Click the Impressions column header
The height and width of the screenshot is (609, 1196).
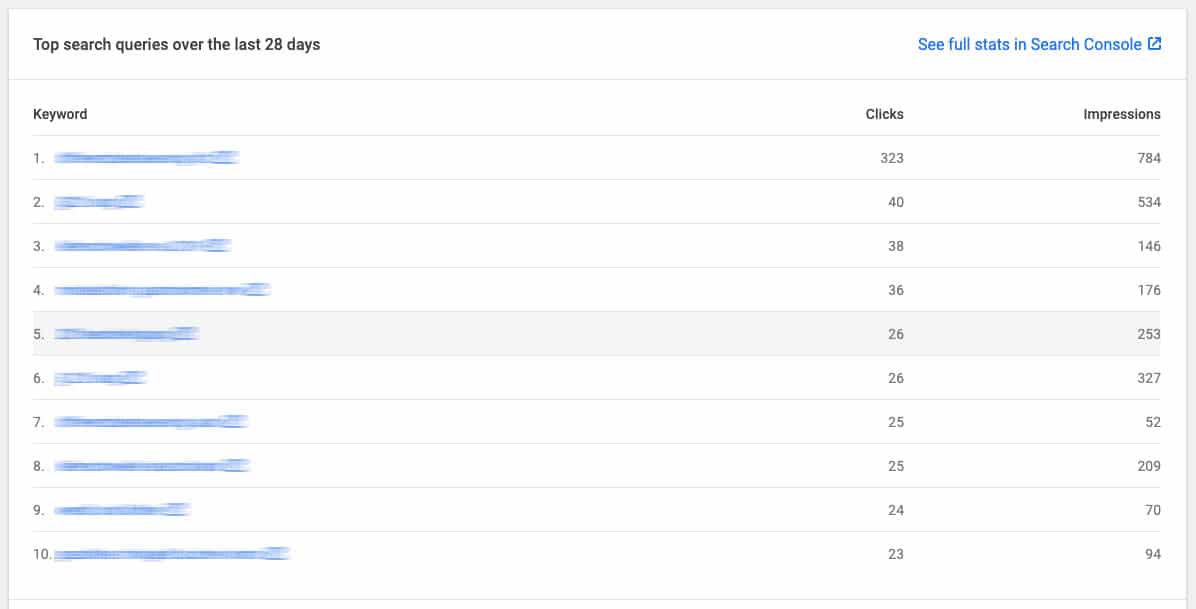click(x=1121, y=114)
